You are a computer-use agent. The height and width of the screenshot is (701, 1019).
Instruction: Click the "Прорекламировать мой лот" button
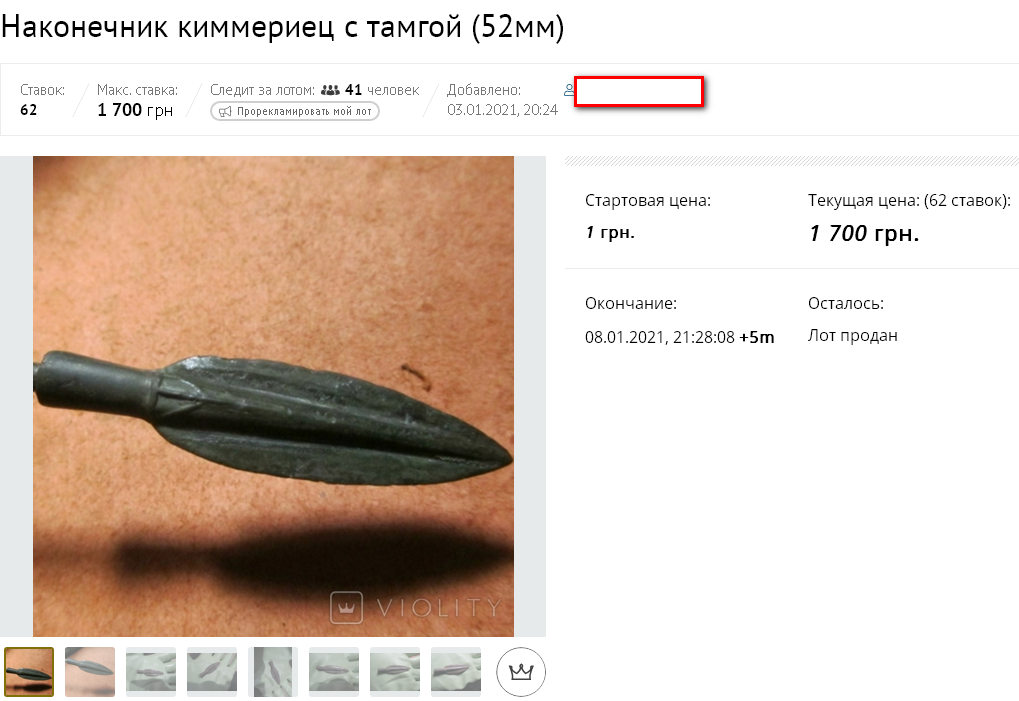(x=295, y=112)
